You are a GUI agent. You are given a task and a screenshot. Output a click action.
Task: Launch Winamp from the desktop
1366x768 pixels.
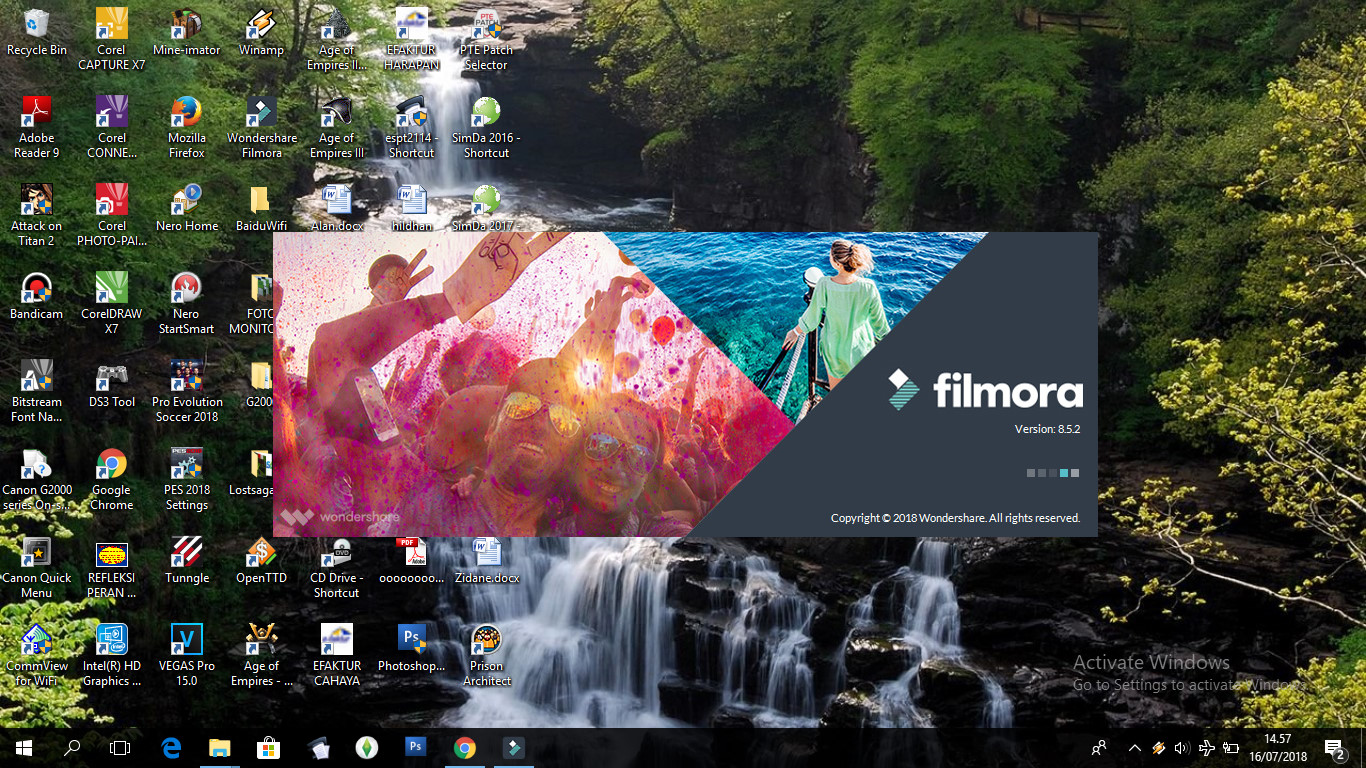[x=261, y=33]
